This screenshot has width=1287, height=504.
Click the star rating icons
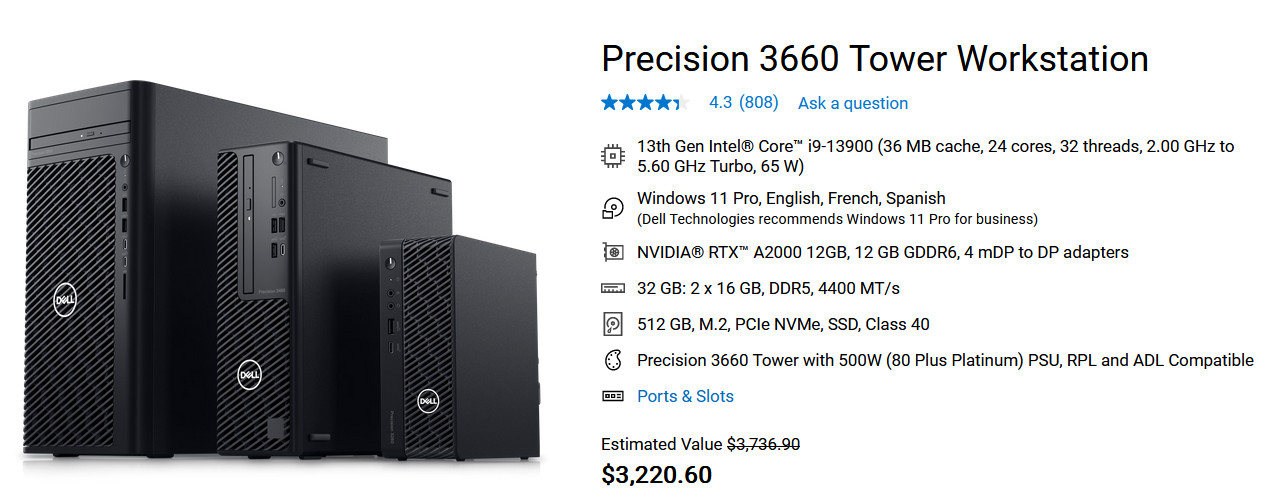645,102
